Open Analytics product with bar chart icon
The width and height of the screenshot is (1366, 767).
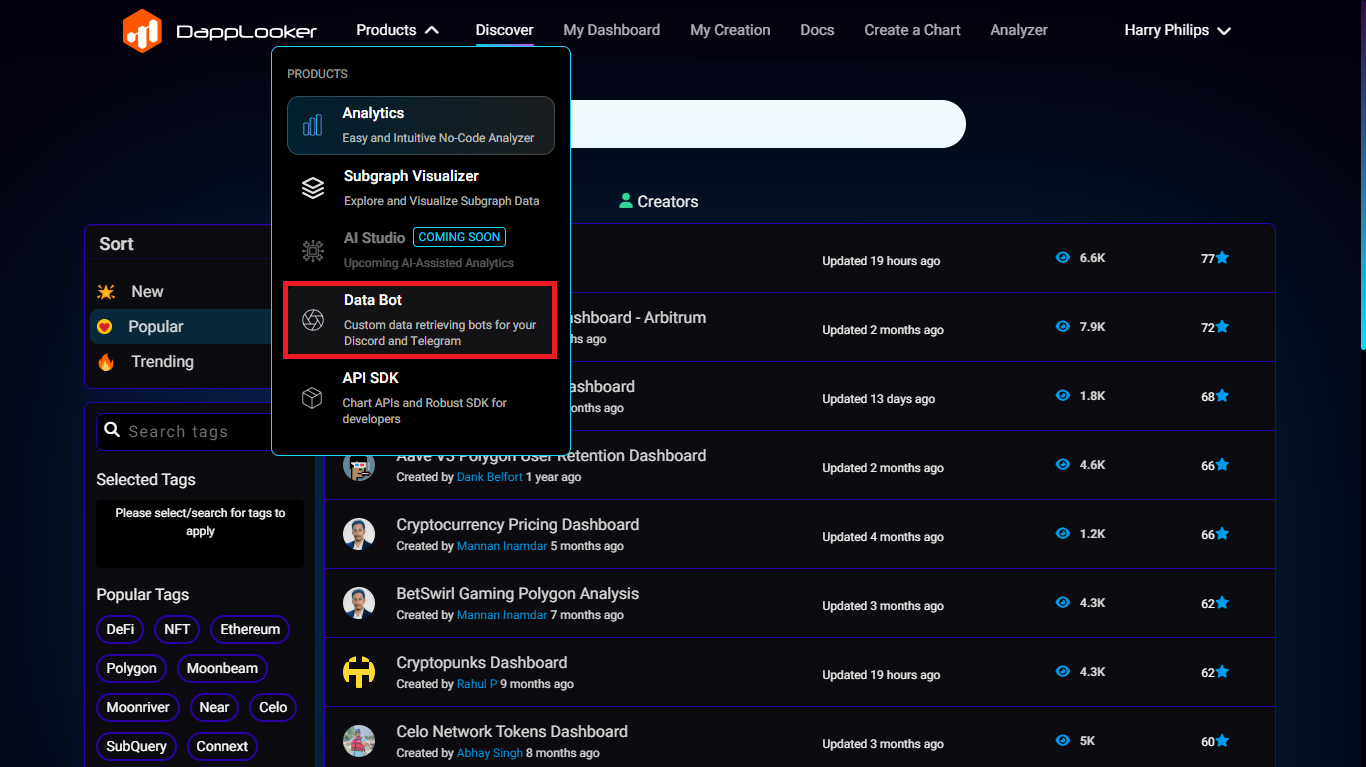(x=313, y=125)
